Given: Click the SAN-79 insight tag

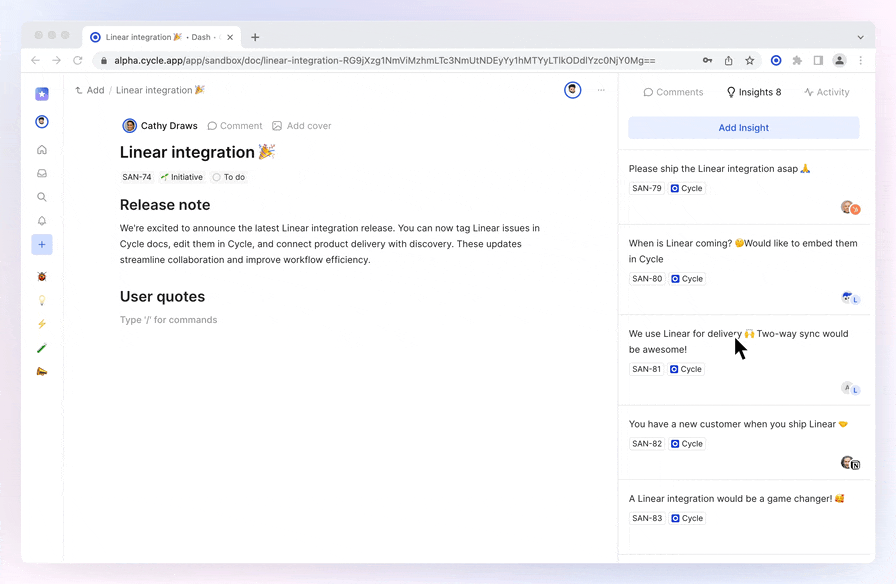Looking at the screenshot, I should 647,189.
